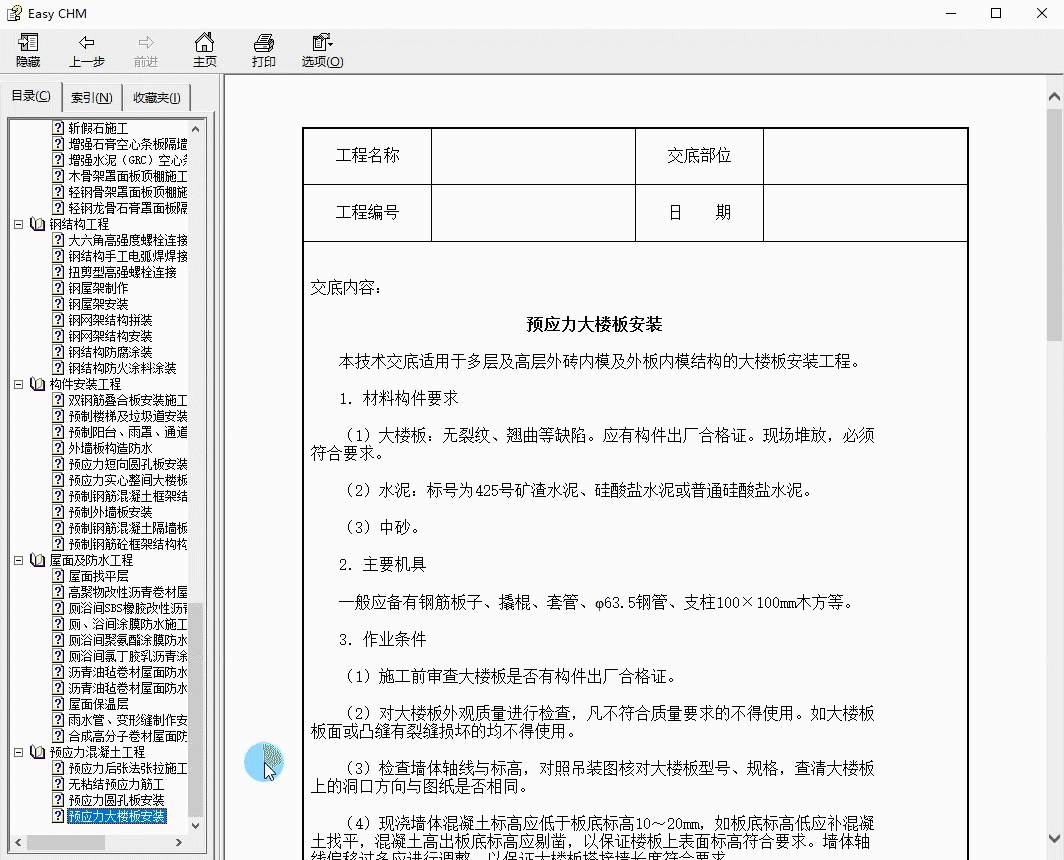The width and height of the screenshot is (1064, 860).
Task: Click the tree horizontal scroll-left arrow
Action: point(18,842)
